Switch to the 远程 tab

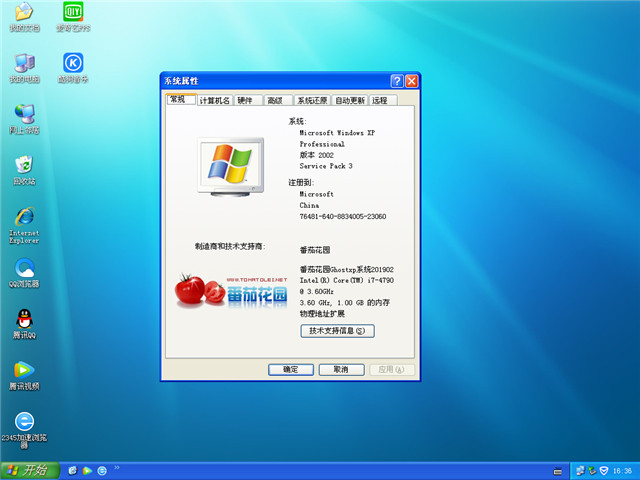(383, 100)
